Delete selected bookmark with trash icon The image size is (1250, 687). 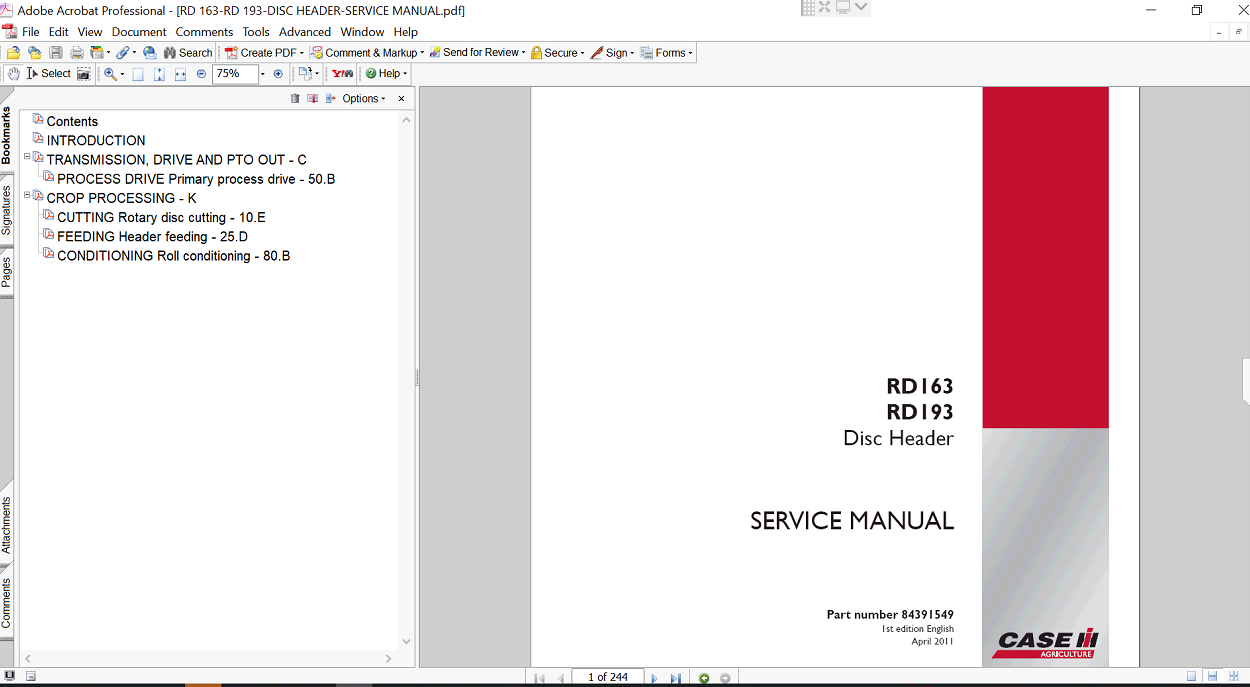point(294,98)
